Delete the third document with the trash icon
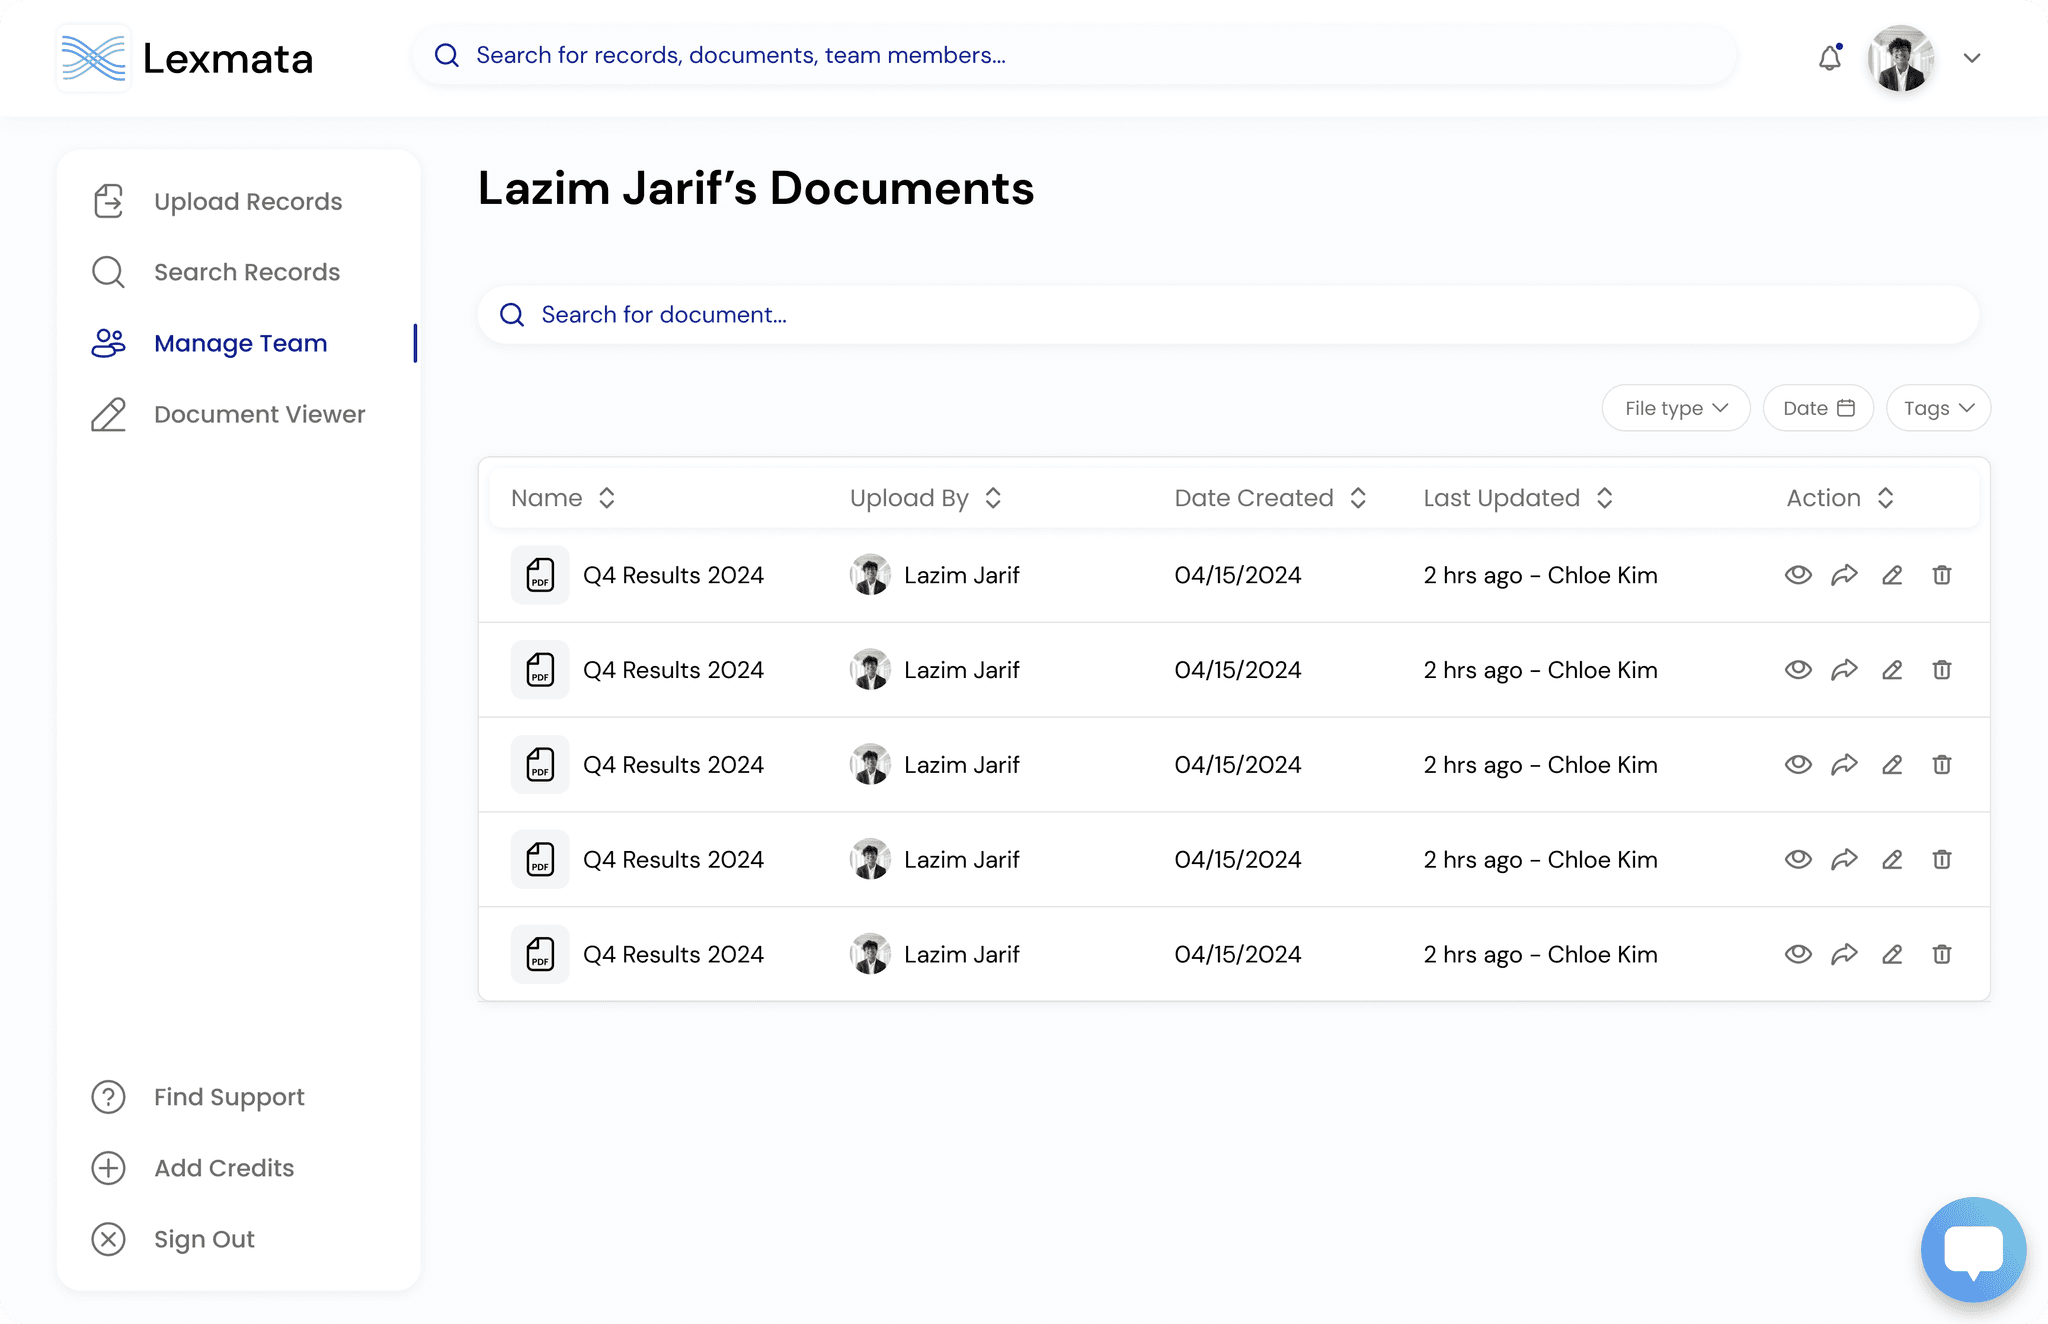2048x1324 pixels. [1941, 765]
